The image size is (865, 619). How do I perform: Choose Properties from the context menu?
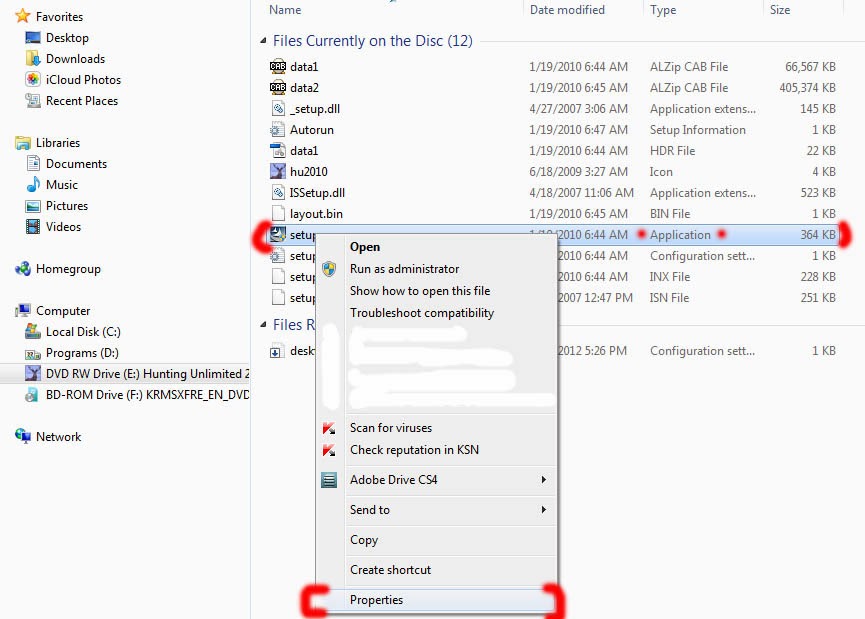pyautogui.click(x=376, y=599)
